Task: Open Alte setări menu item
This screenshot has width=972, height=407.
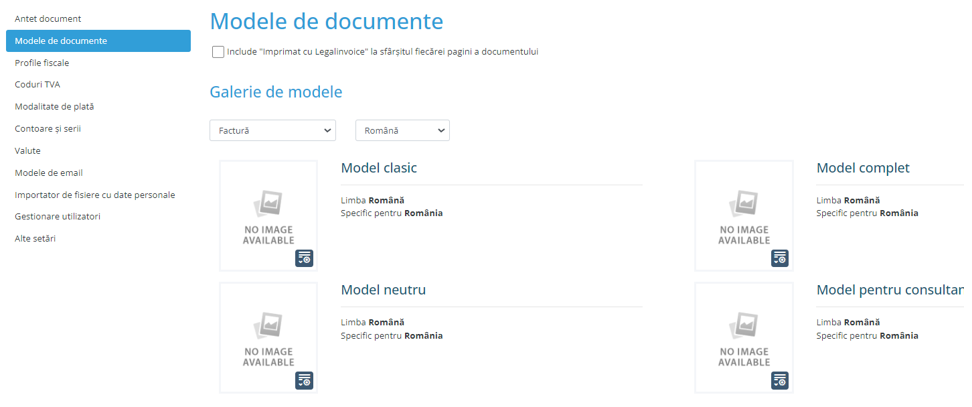Action: [35, 239]
